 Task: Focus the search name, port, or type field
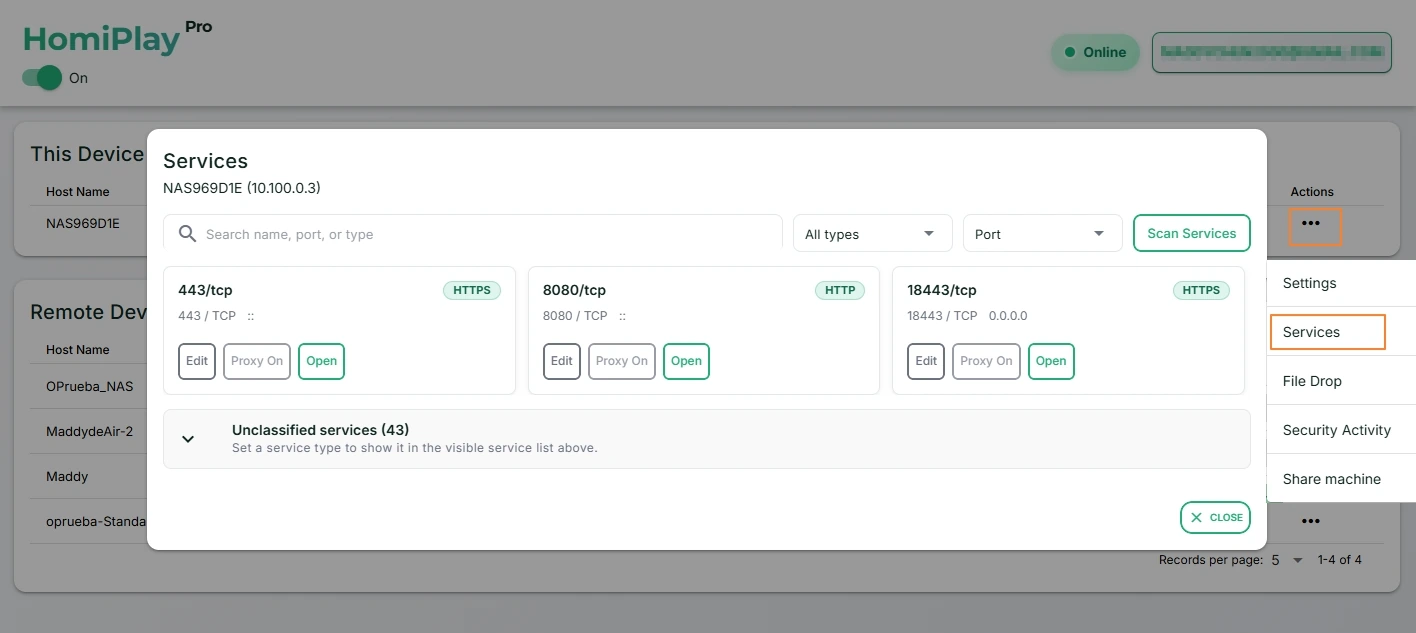(473, 234)
